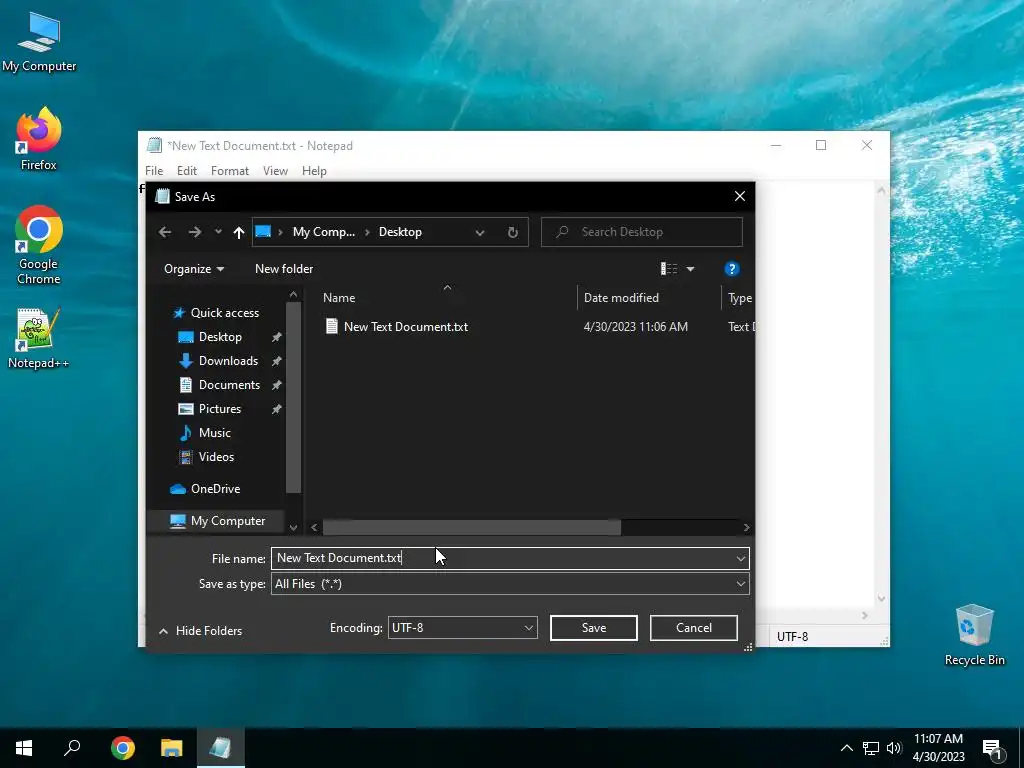Click the Notepad taskbar button

point(220,748)
